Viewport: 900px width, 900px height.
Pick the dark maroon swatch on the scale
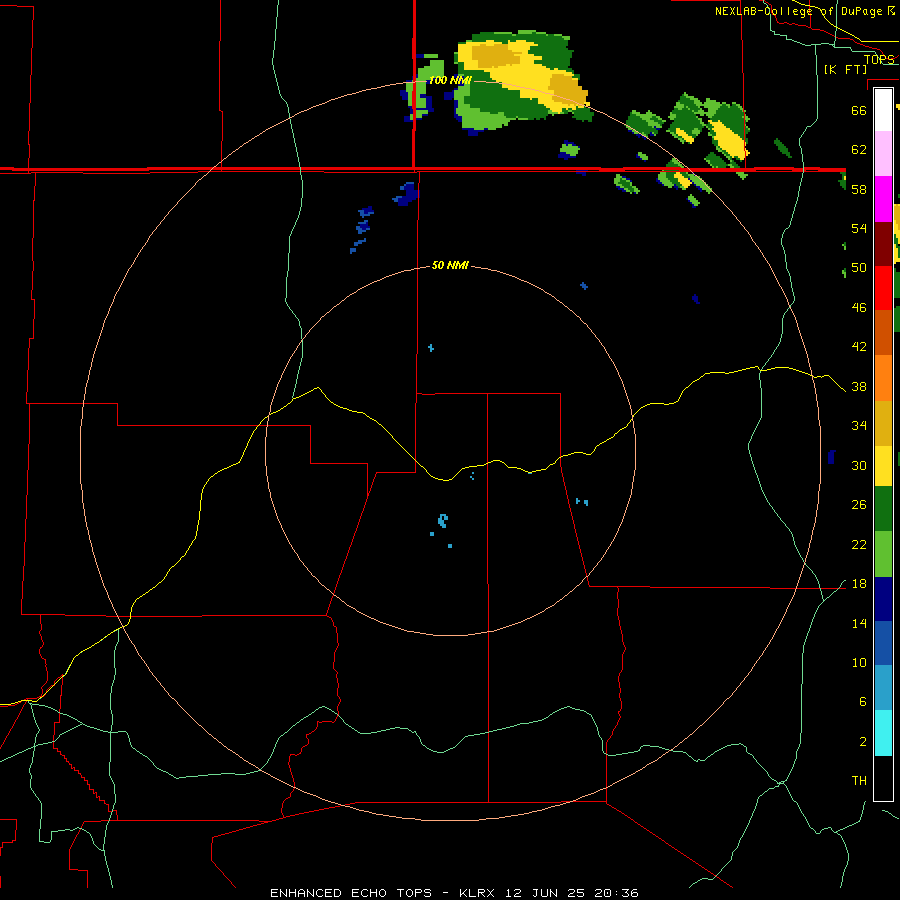(883, 243)
